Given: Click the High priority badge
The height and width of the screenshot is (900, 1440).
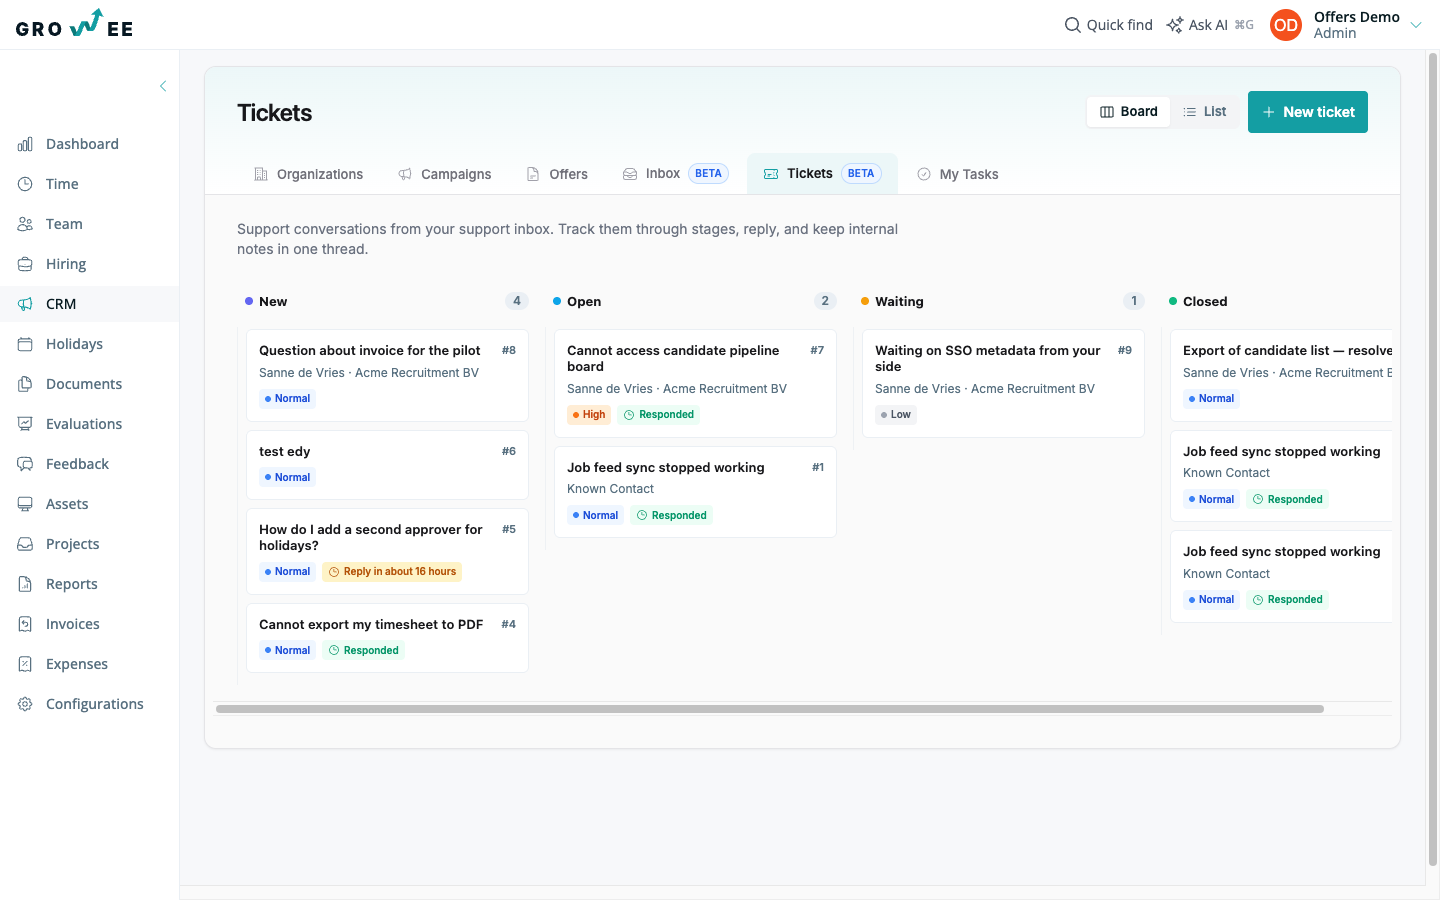Looking at the screenshot, I should (589, 415).
